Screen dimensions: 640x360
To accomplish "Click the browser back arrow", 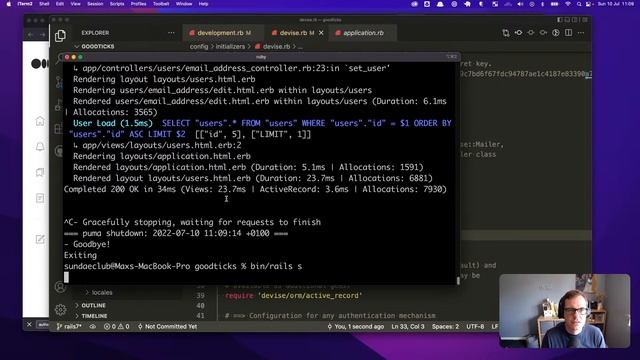I will [x=31, y=35].
